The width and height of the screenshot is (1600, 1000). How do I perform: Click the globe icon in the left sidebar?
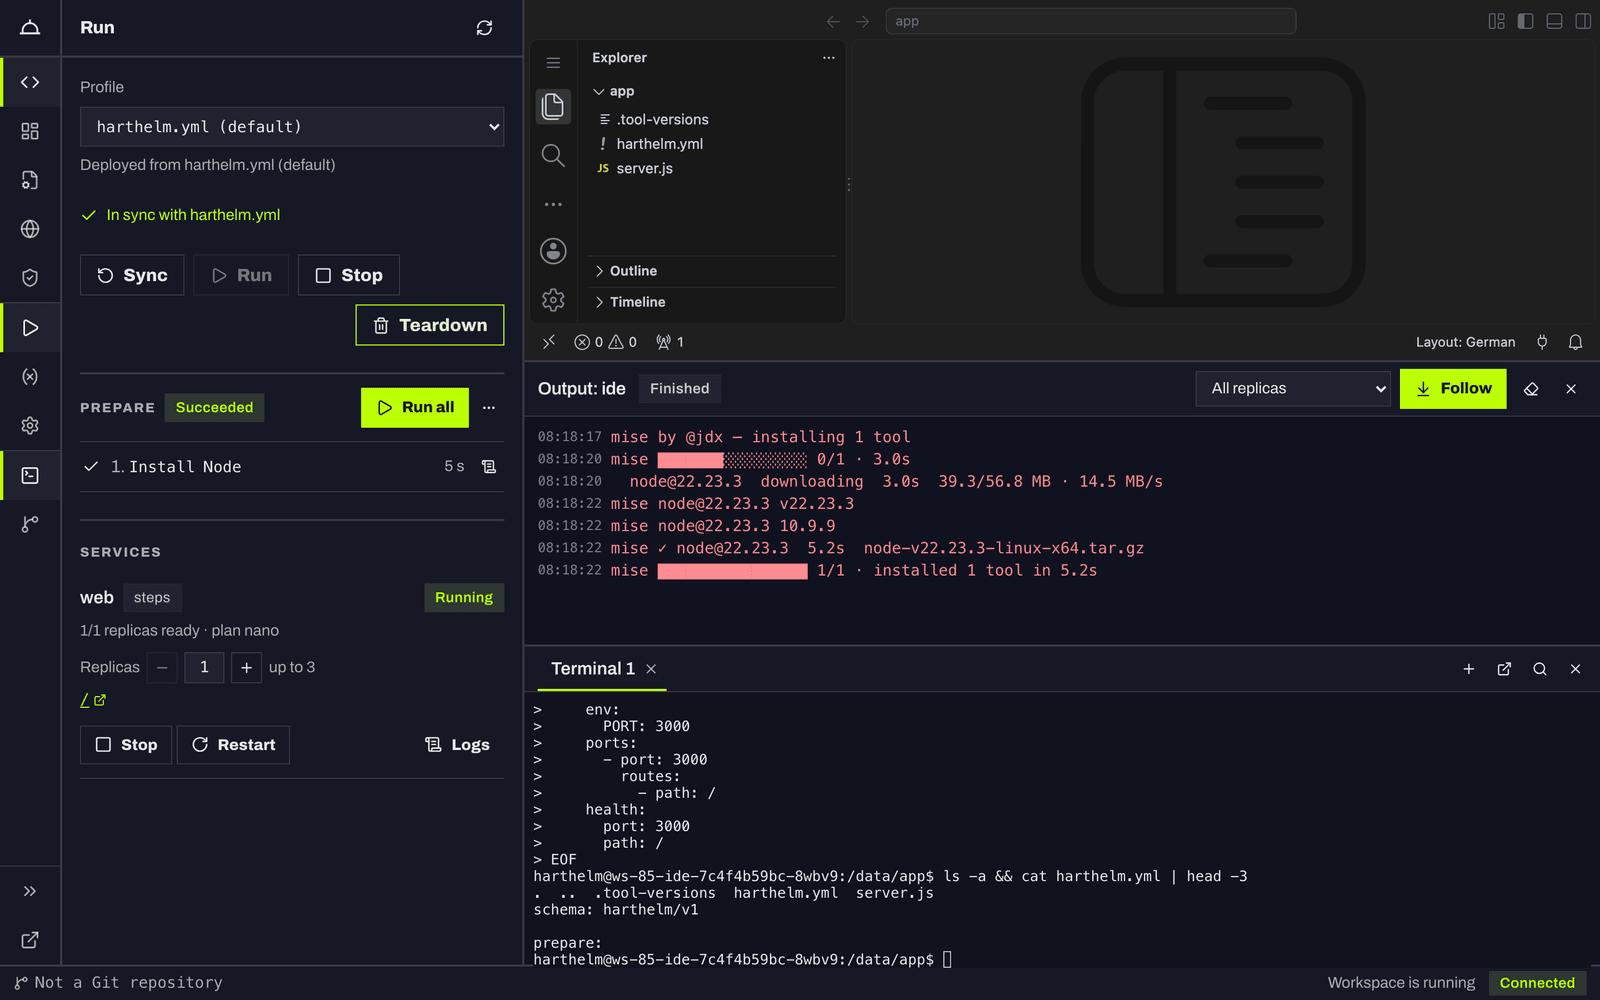tap(30, 229)
